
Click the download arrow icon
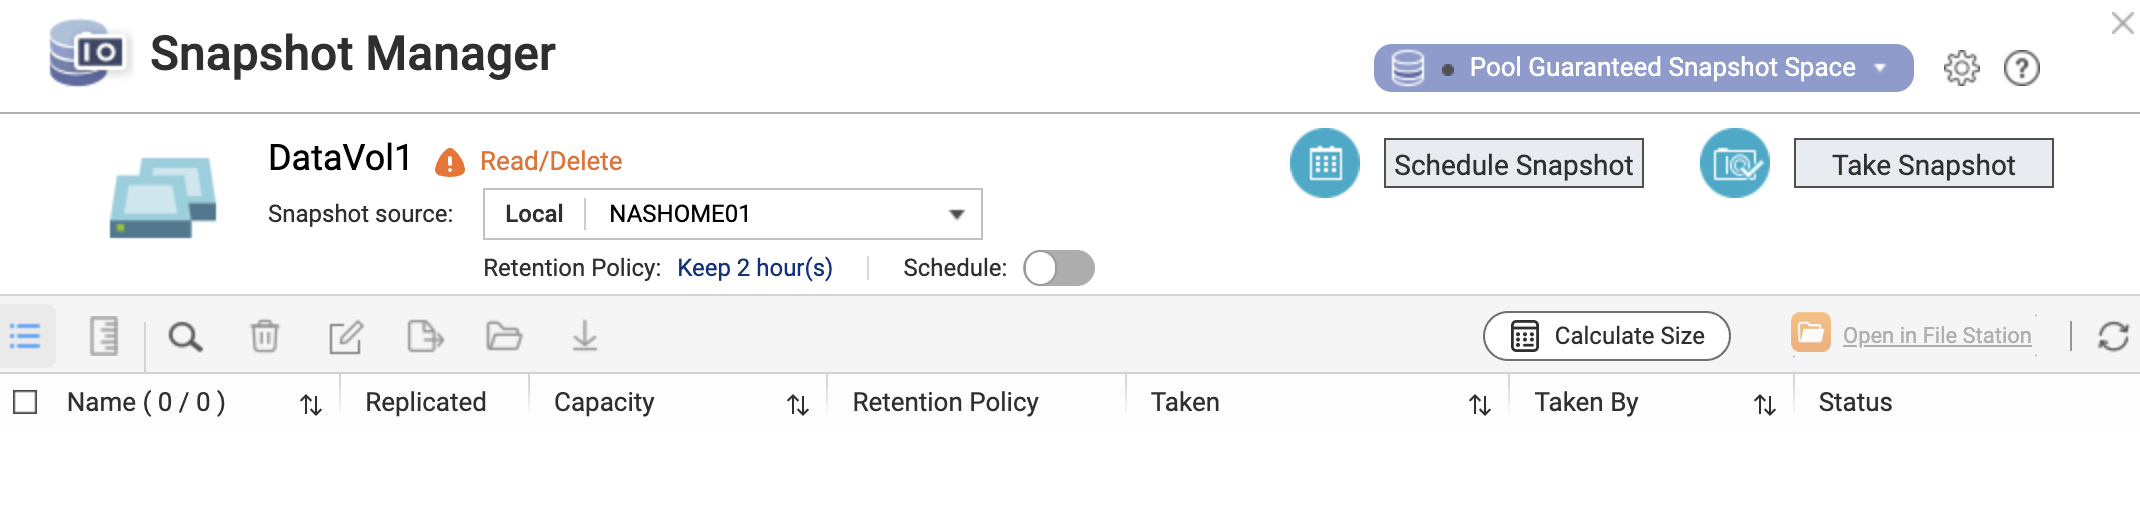(x=585, y=336)
